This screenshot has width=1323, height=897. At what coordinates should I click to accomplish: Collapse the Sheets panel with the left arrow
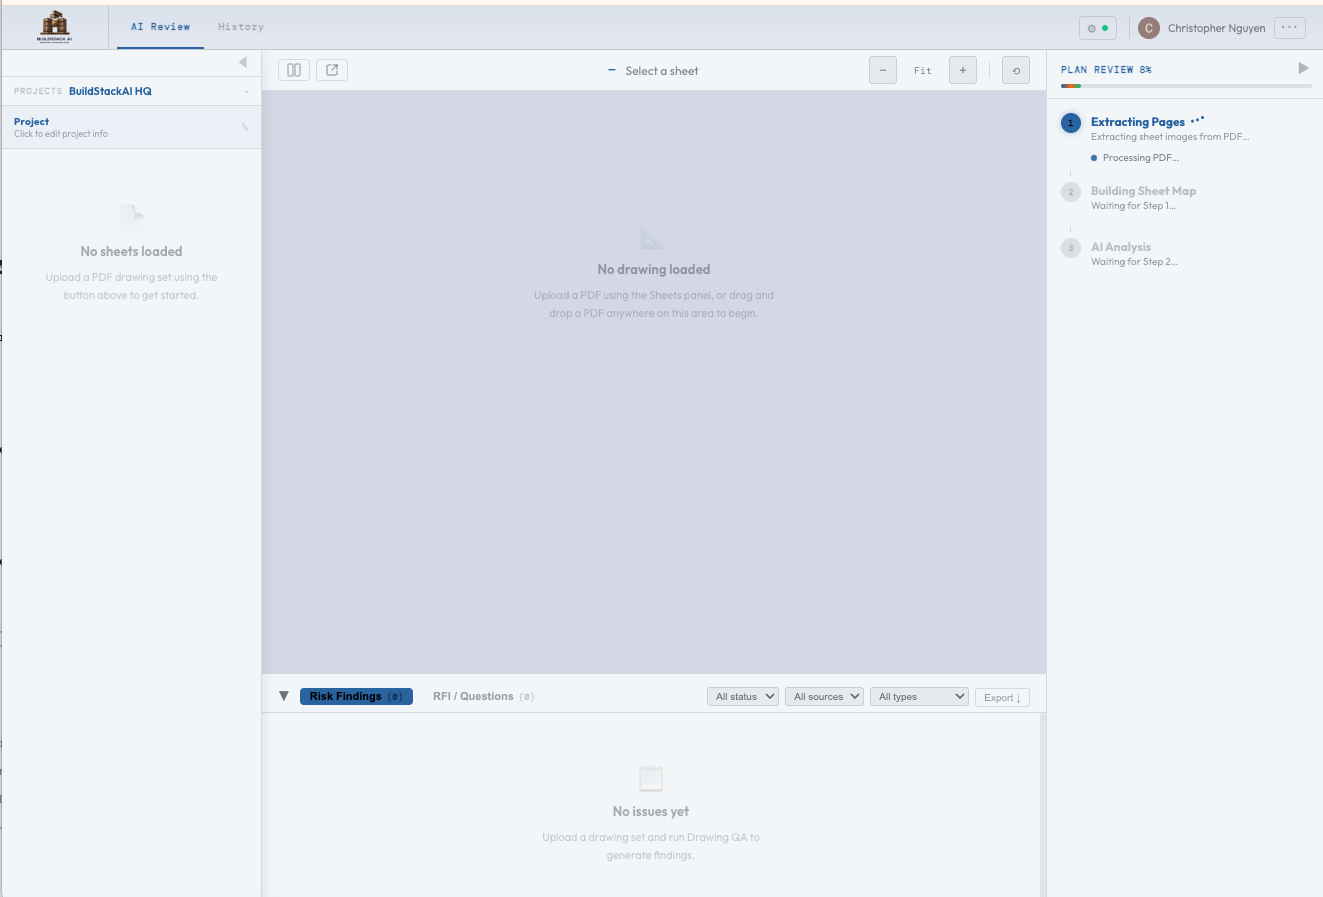click(243, 62)
